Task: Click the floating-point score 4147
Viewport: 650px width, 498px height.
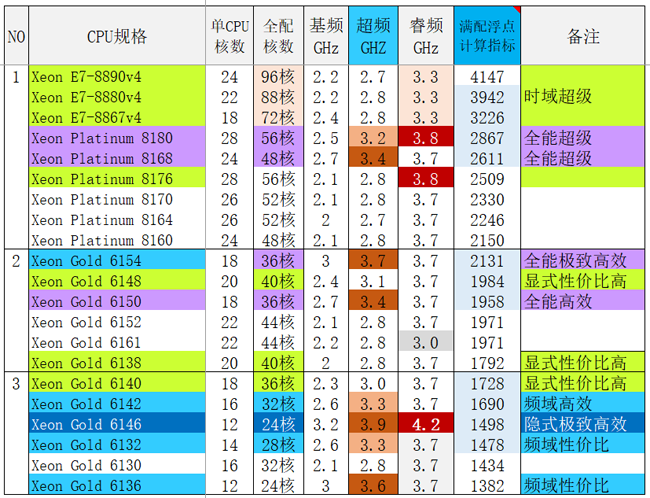Action: [487, 76]
